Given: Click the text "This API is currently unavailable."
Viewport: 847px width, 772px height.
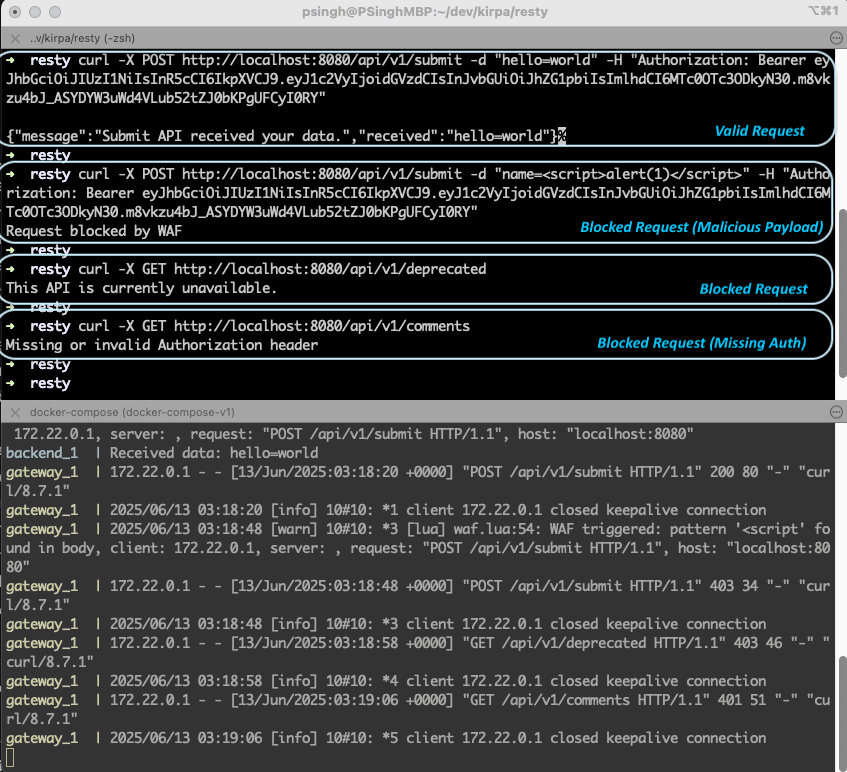Looking at the screenshot, I should pyautogui.click(x=141, y=288).
